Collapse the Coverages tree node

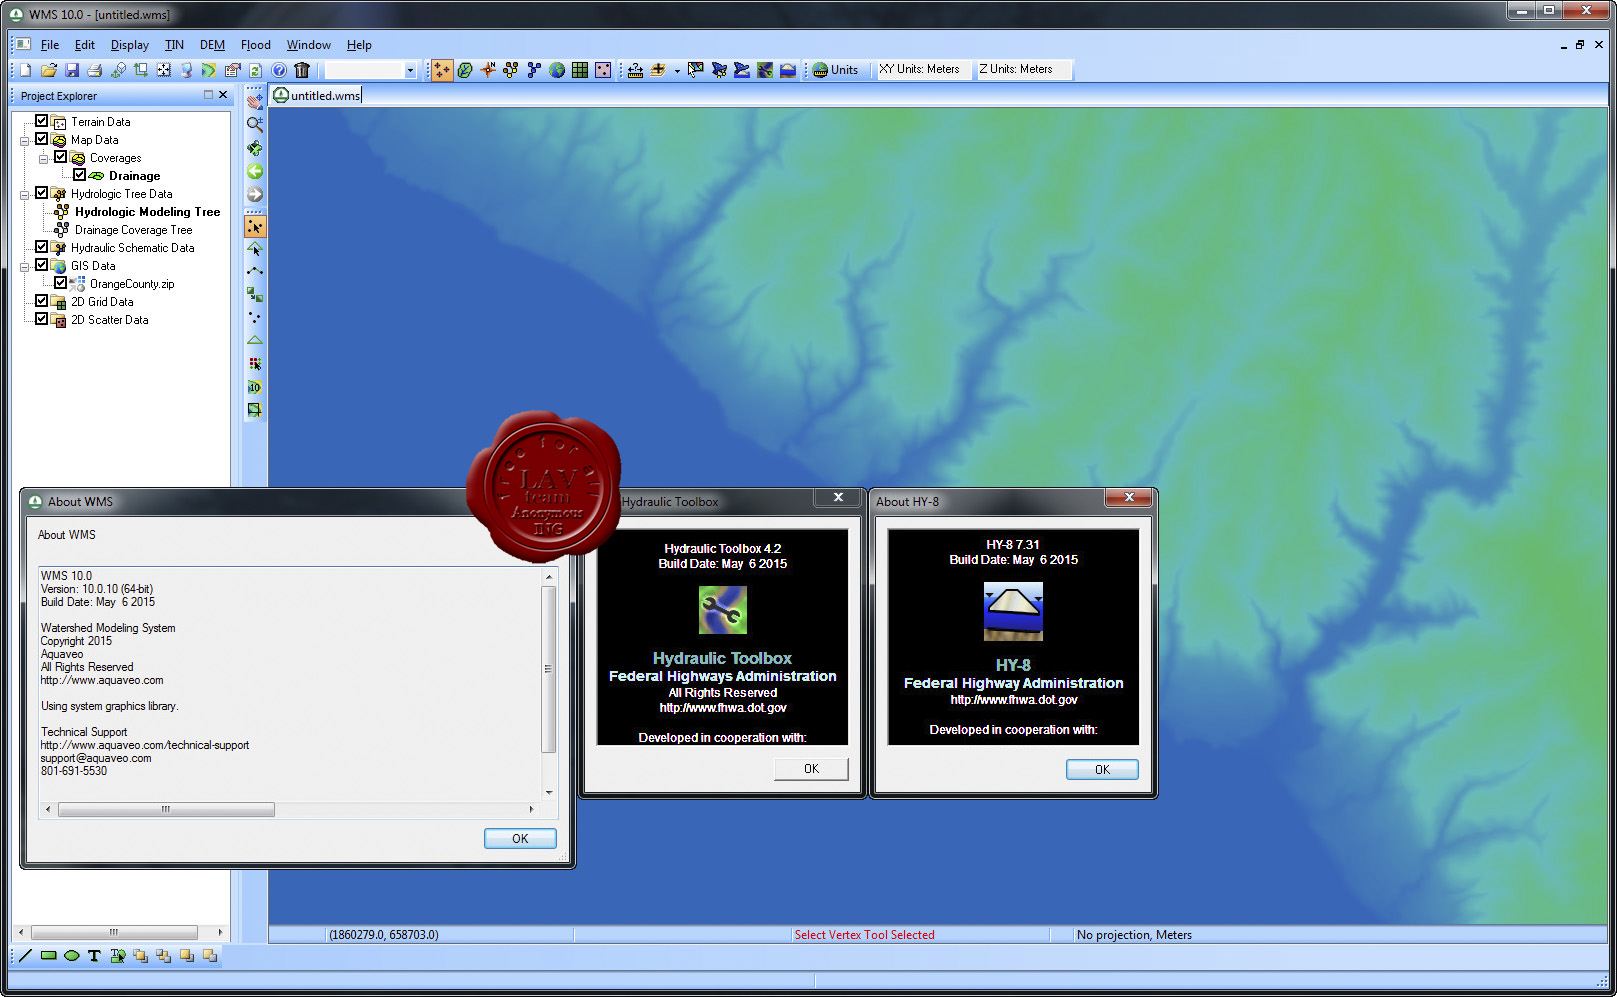pyautogui.click(x=43, y=159)
